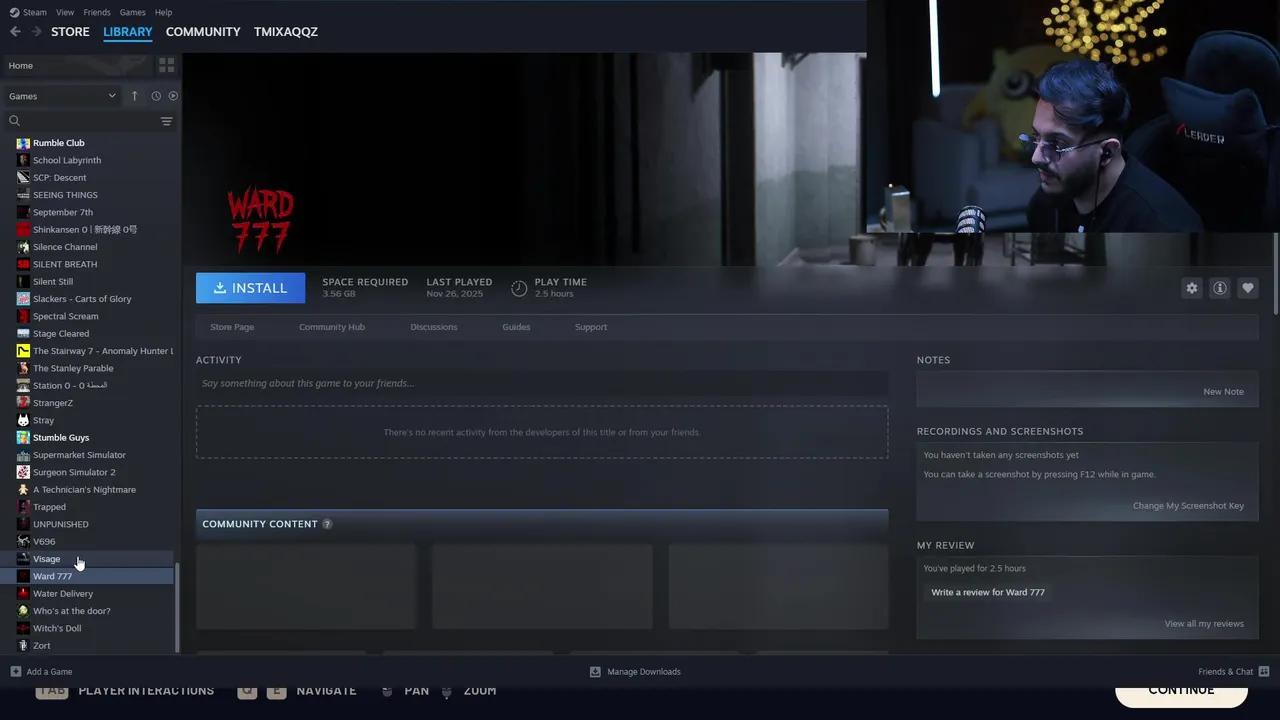Select Rumble Club game icon

[x=23, y=143]
